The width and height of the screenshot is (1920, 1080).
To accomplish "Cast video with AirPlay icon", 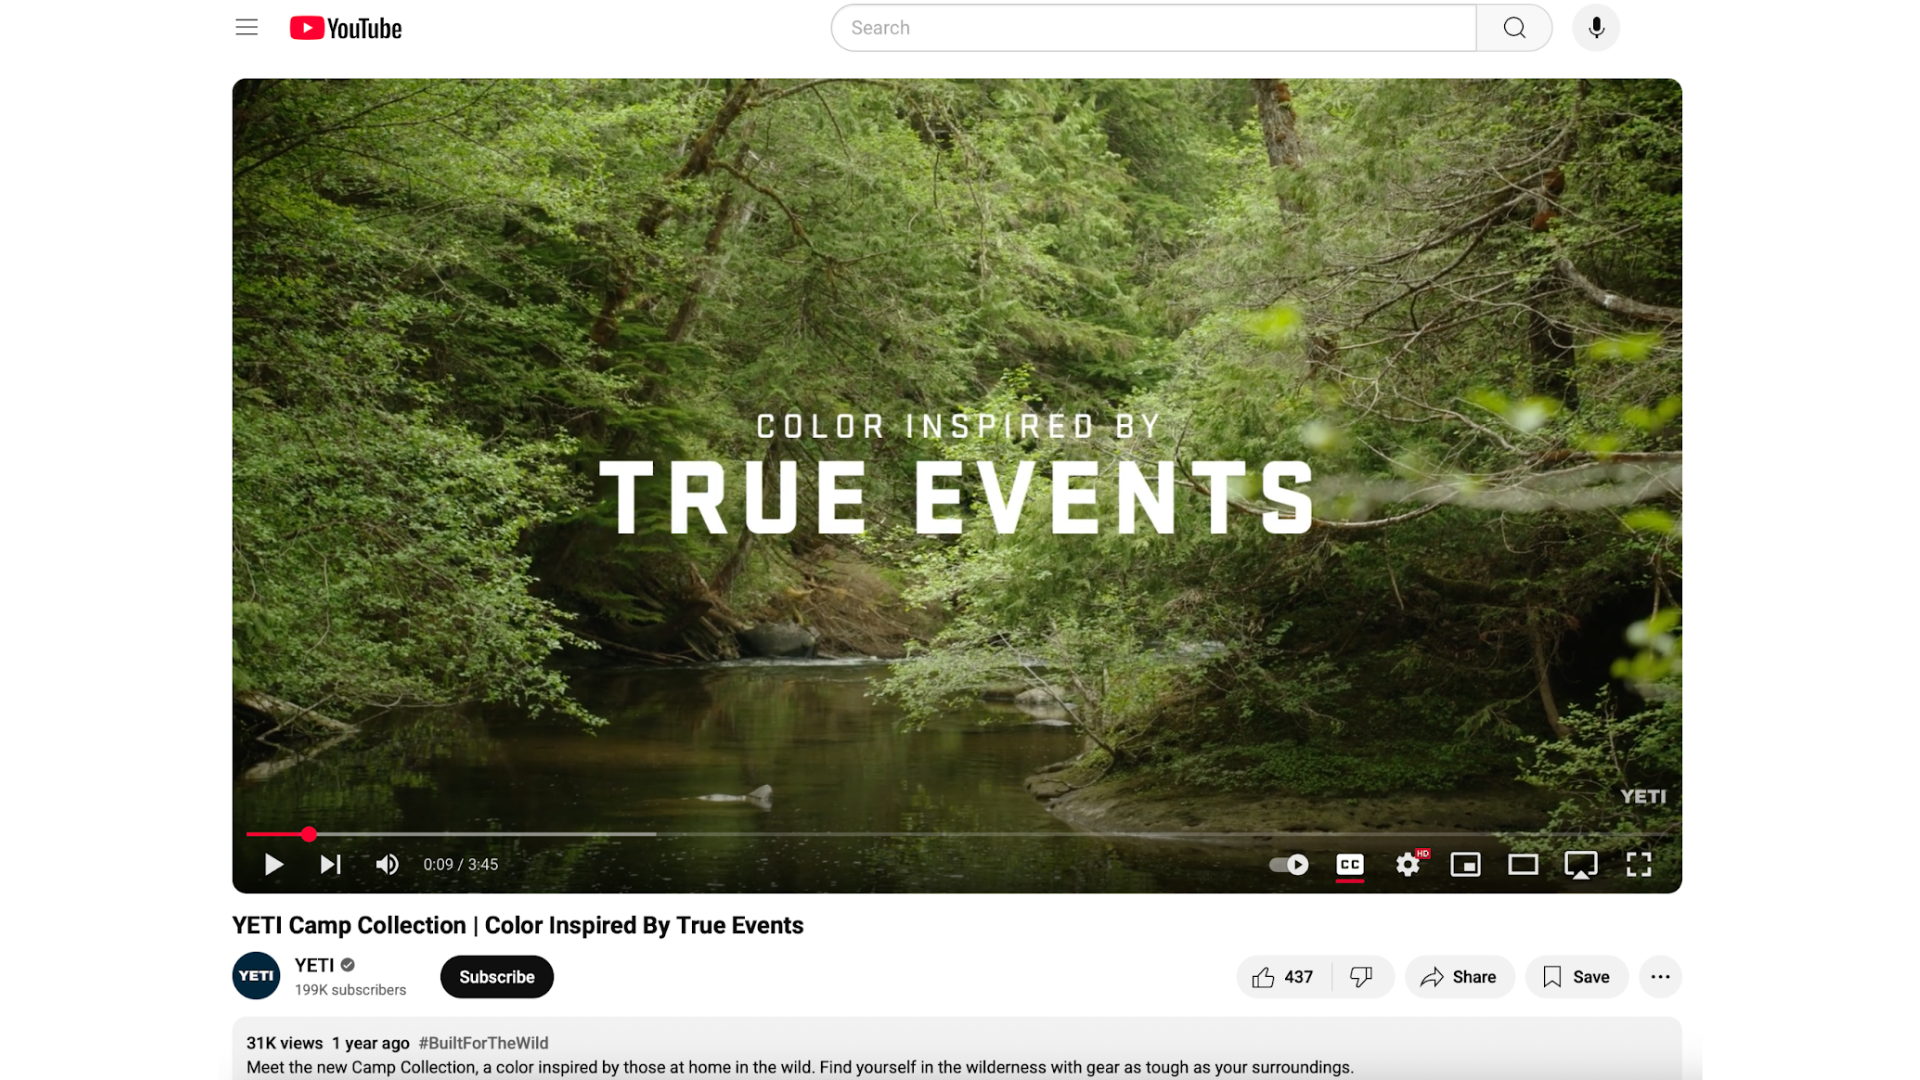I will [1581, 865].
